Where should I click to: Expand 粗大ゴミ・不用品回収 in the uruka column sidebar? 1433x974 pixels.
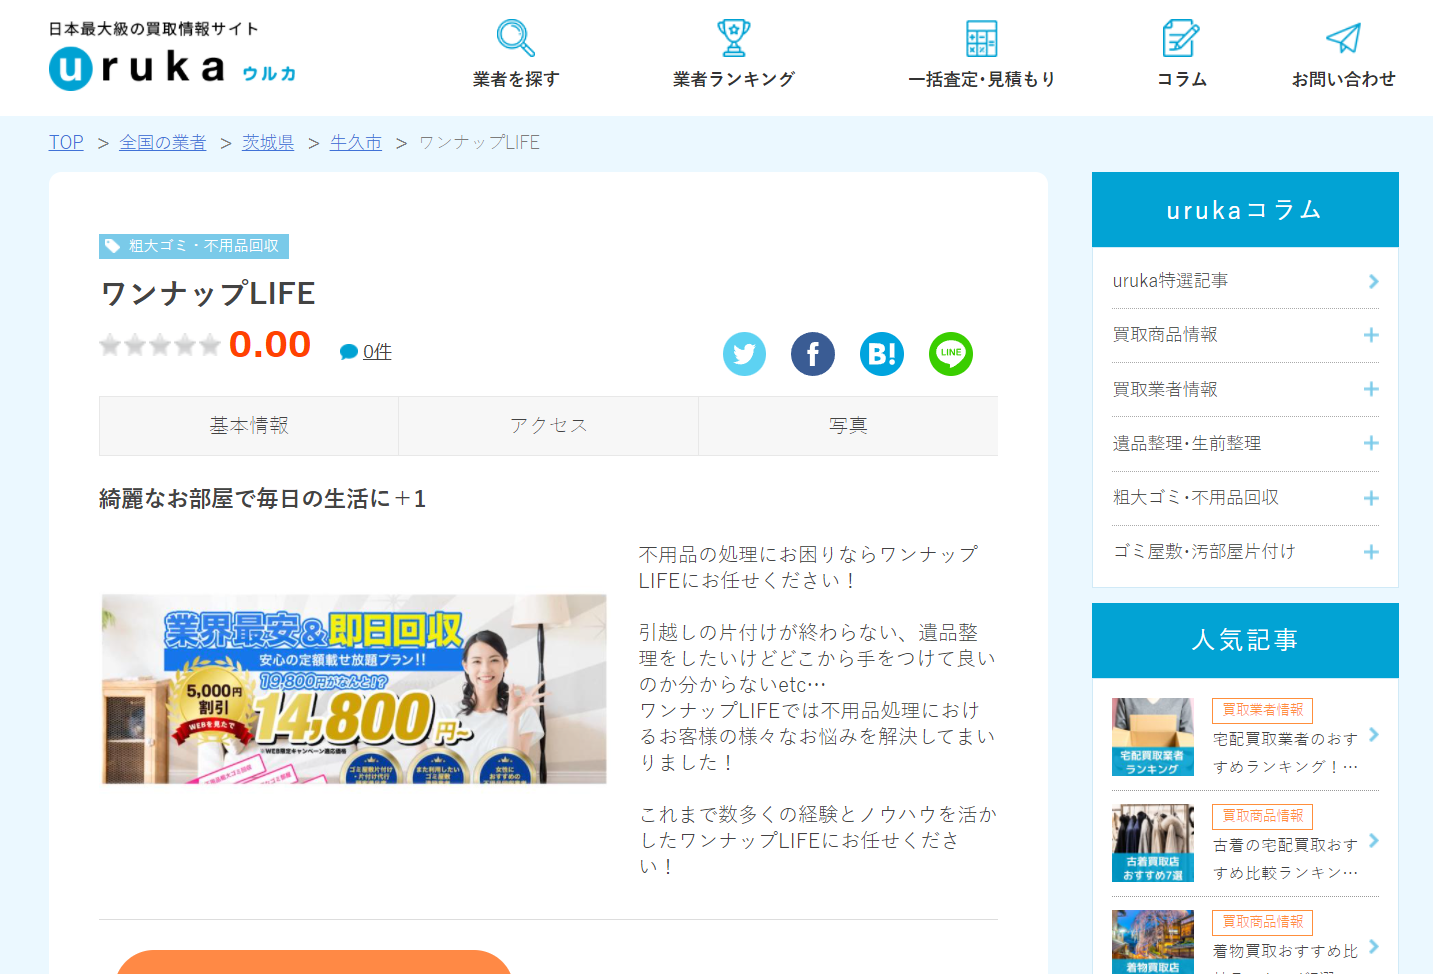tap(1371, 498)
